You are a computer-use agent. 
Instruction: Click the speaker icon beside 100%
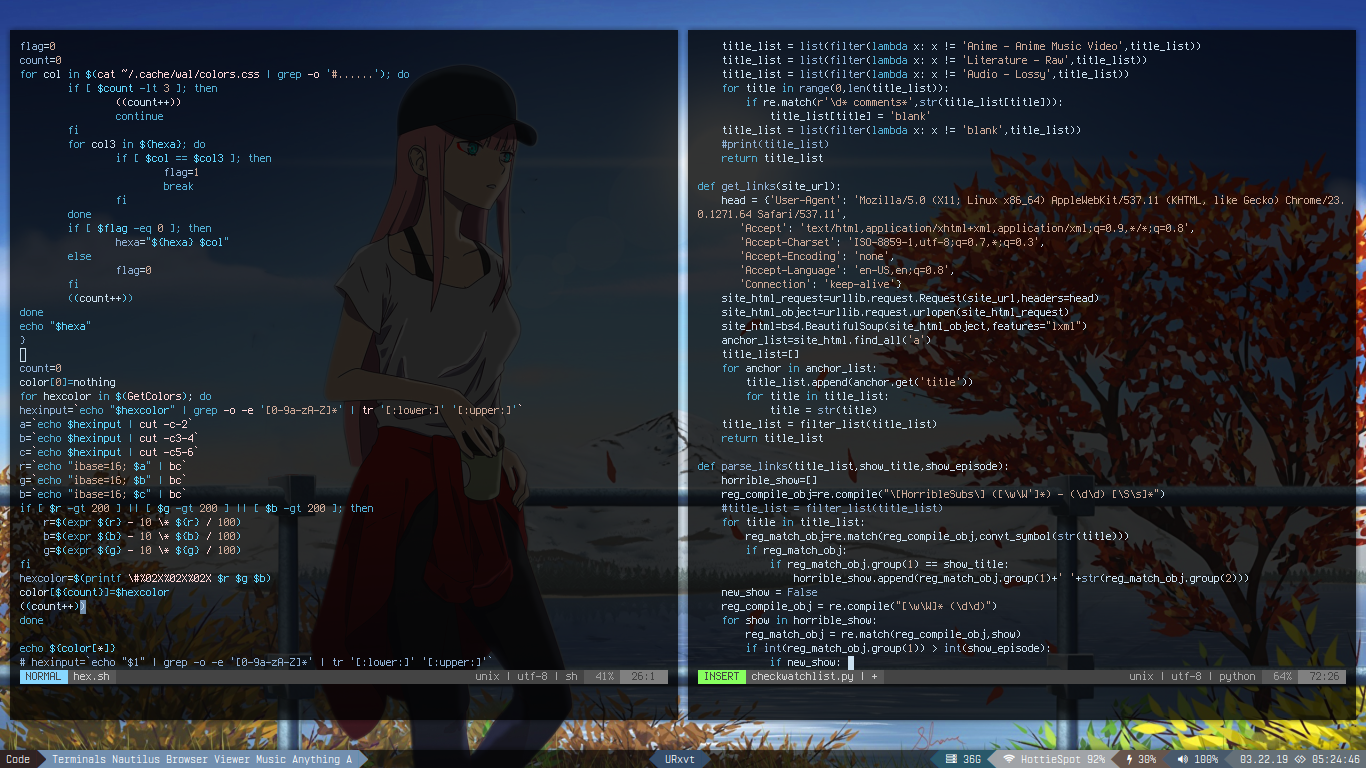click(1182, 759)
